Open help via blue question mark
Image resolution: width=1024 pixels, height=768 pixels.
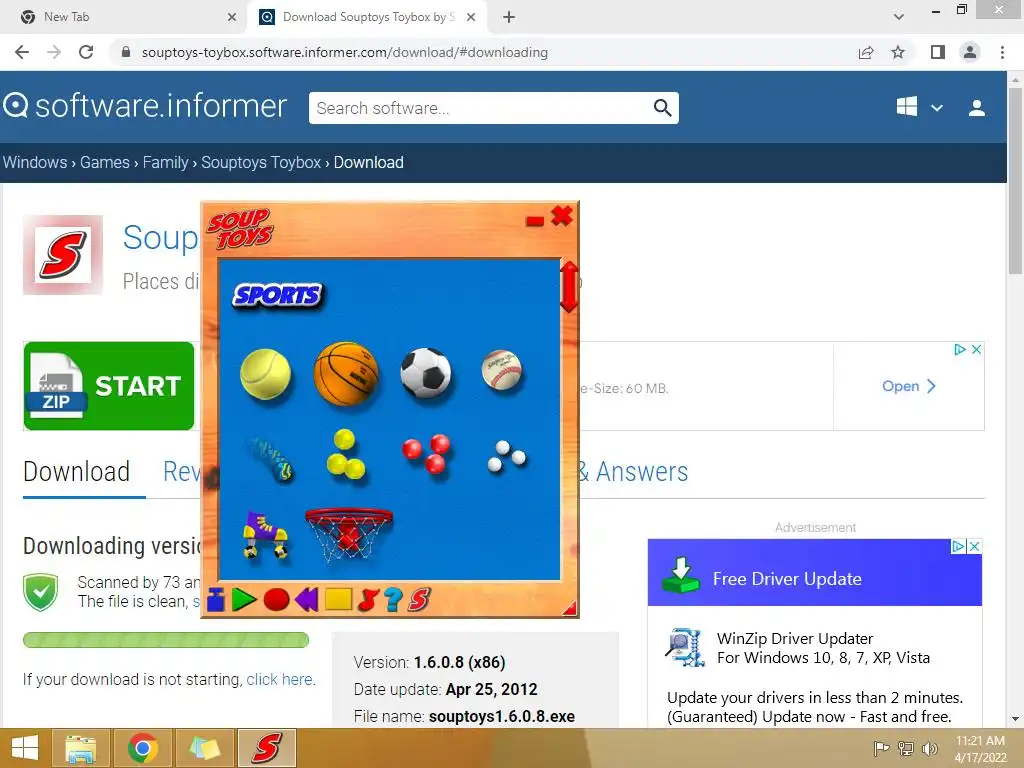[x=393, y=599]
